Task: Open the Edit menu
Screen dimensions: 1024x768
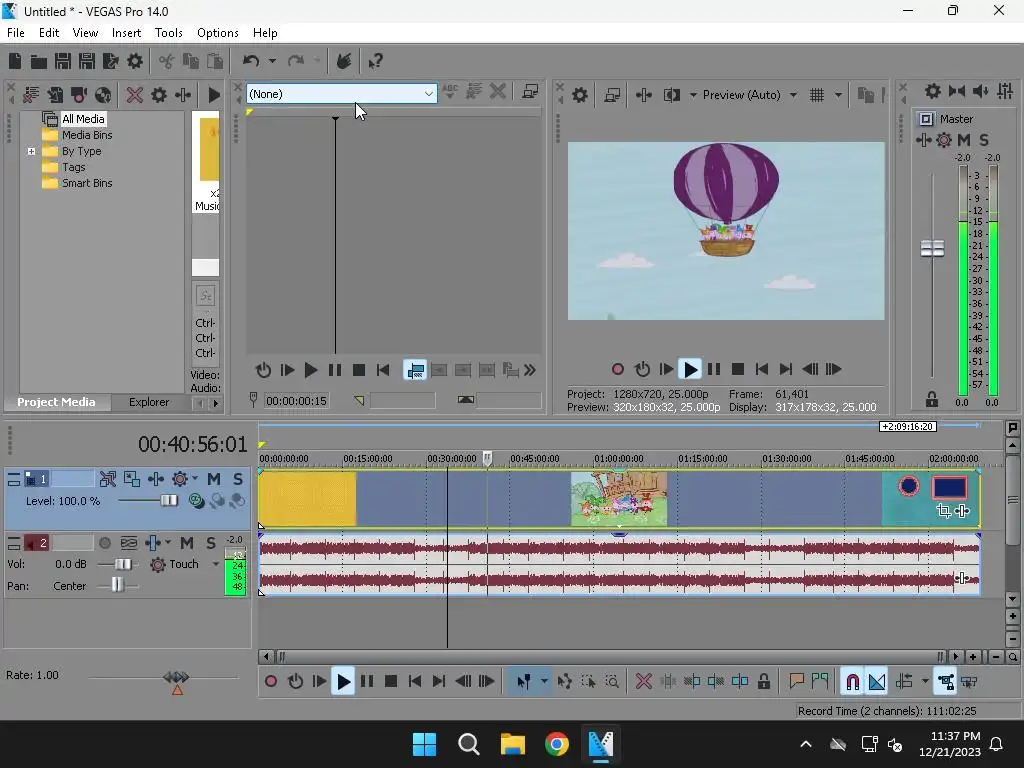Action: 49,33
